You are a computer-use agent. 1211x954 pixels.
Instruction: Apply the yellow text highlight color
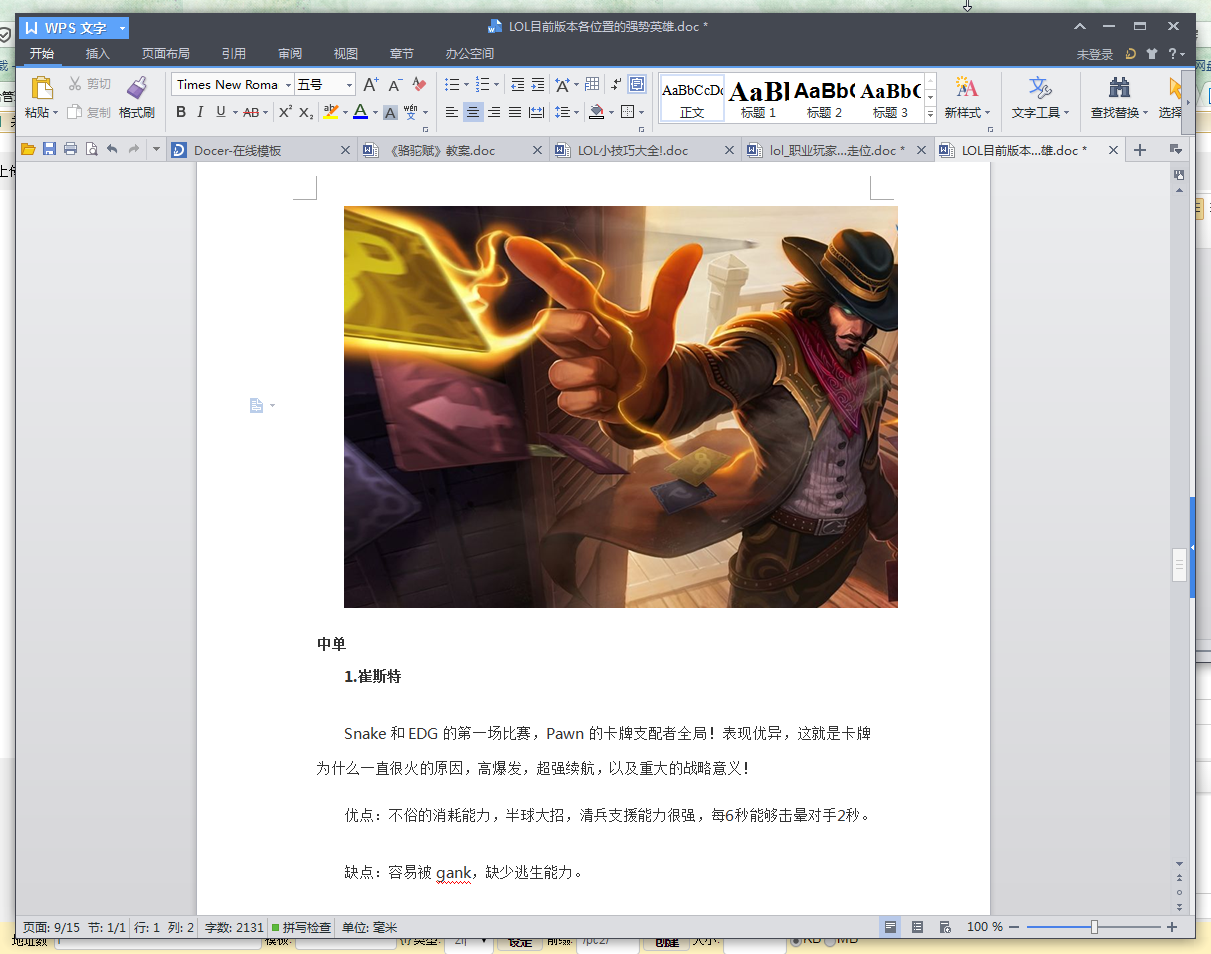(331, 112)
